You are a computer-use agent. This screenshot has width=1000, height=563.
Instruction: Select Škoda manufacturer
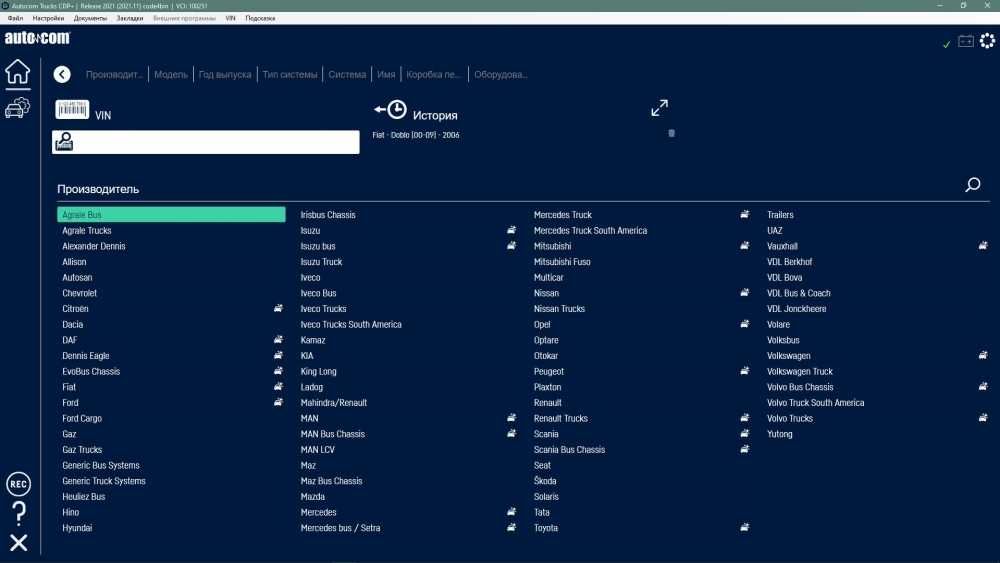point(545,481)
